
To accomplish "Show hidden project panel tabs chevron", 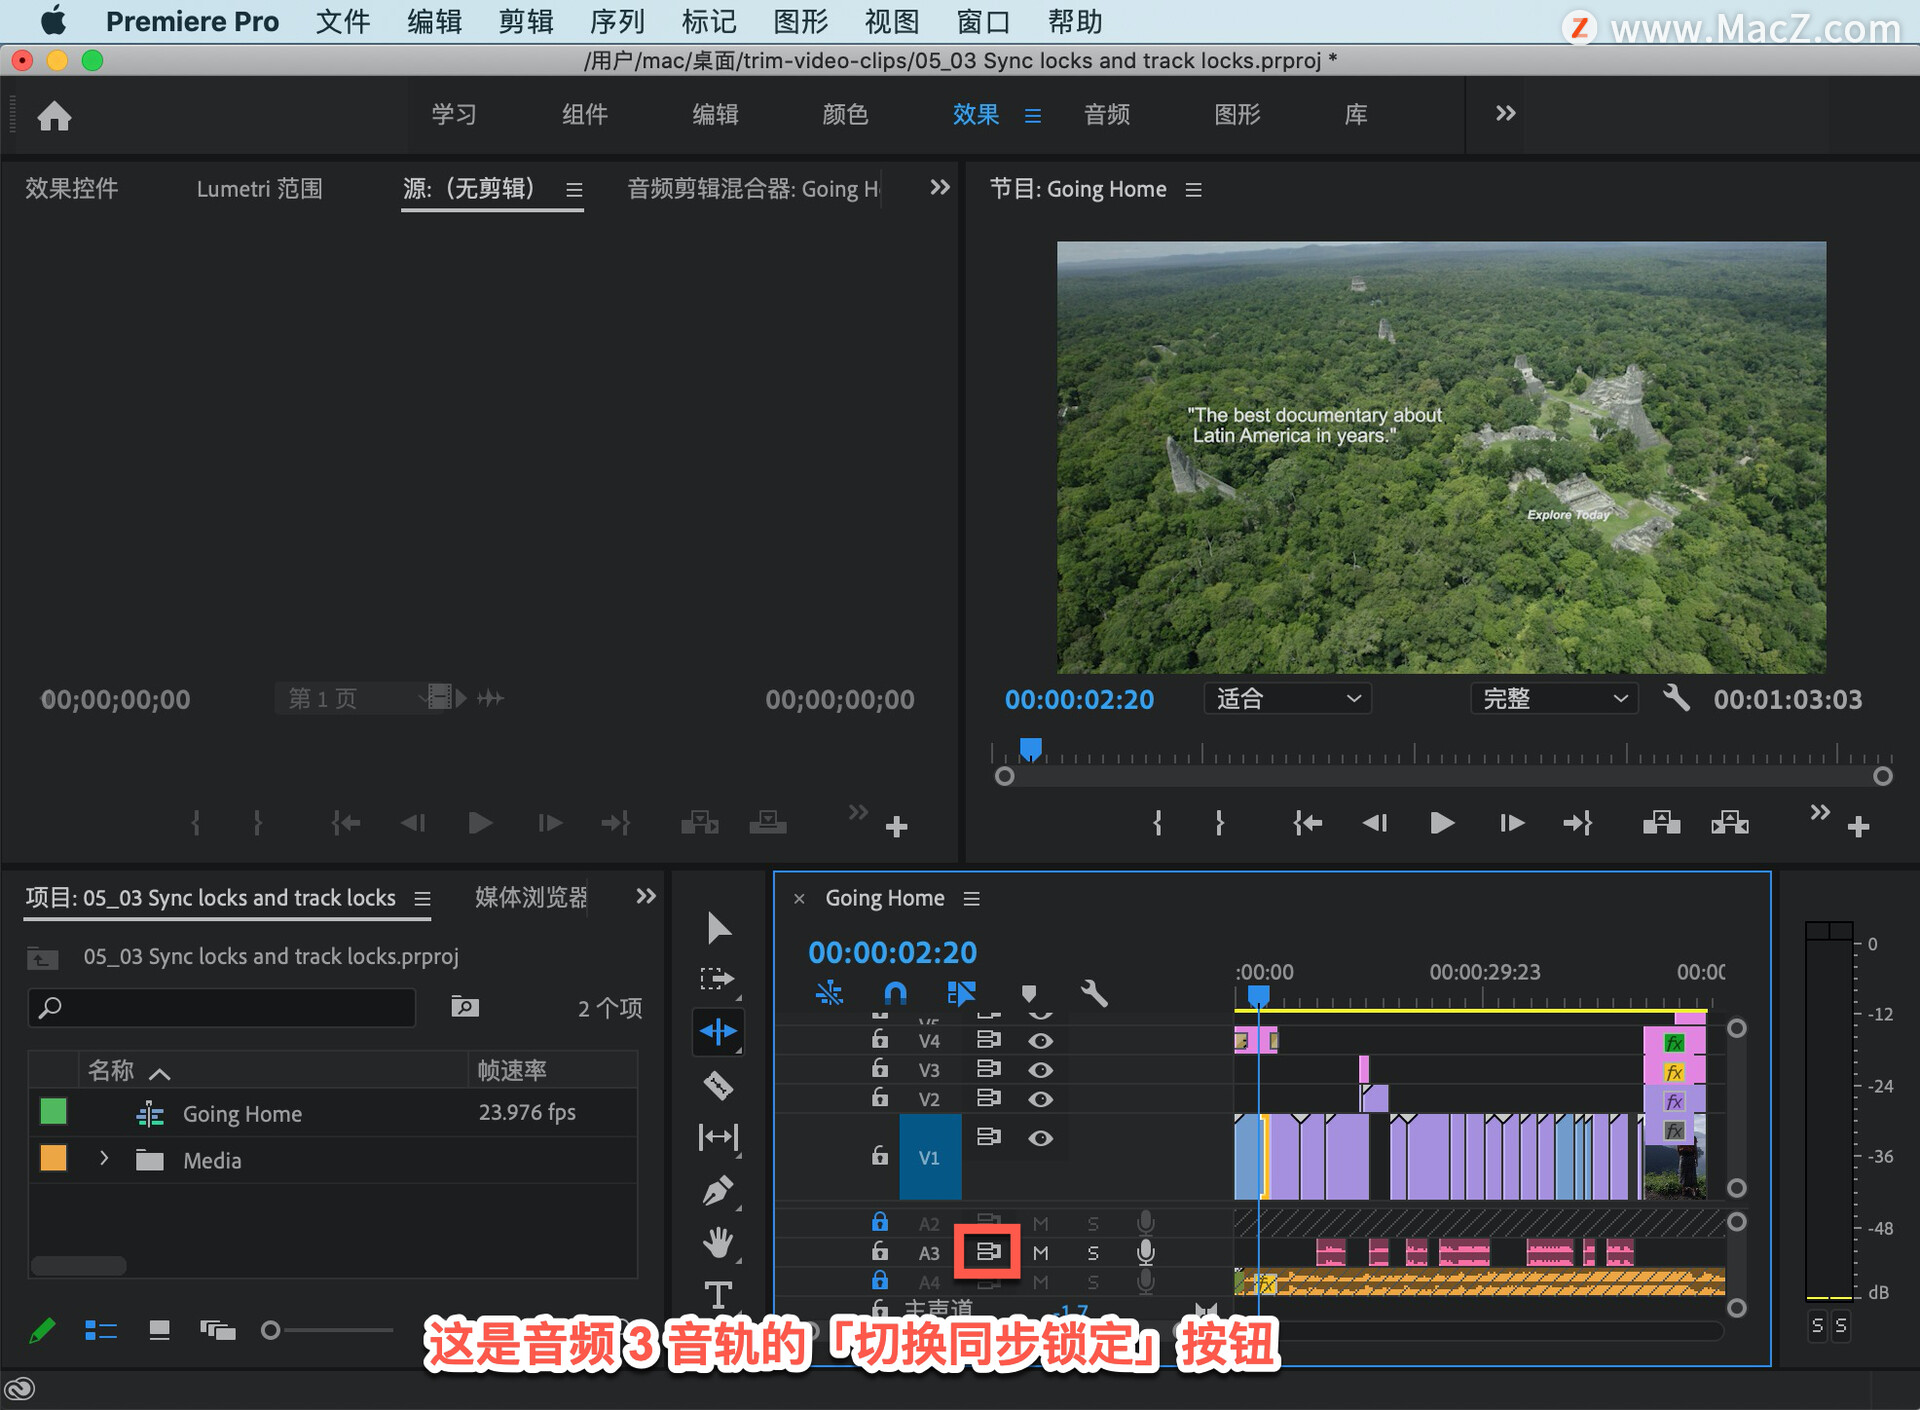I will 646,896.
